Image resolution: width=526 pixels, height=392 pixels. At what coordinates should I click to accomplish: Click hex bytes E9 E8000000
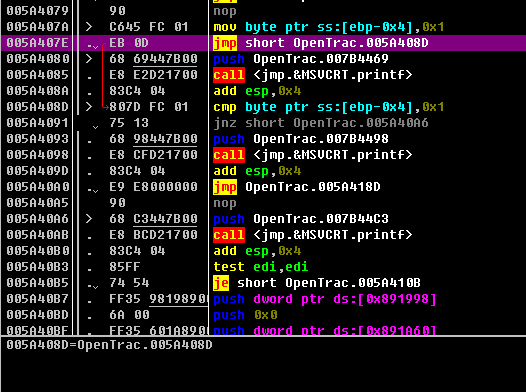pos(153,187)
